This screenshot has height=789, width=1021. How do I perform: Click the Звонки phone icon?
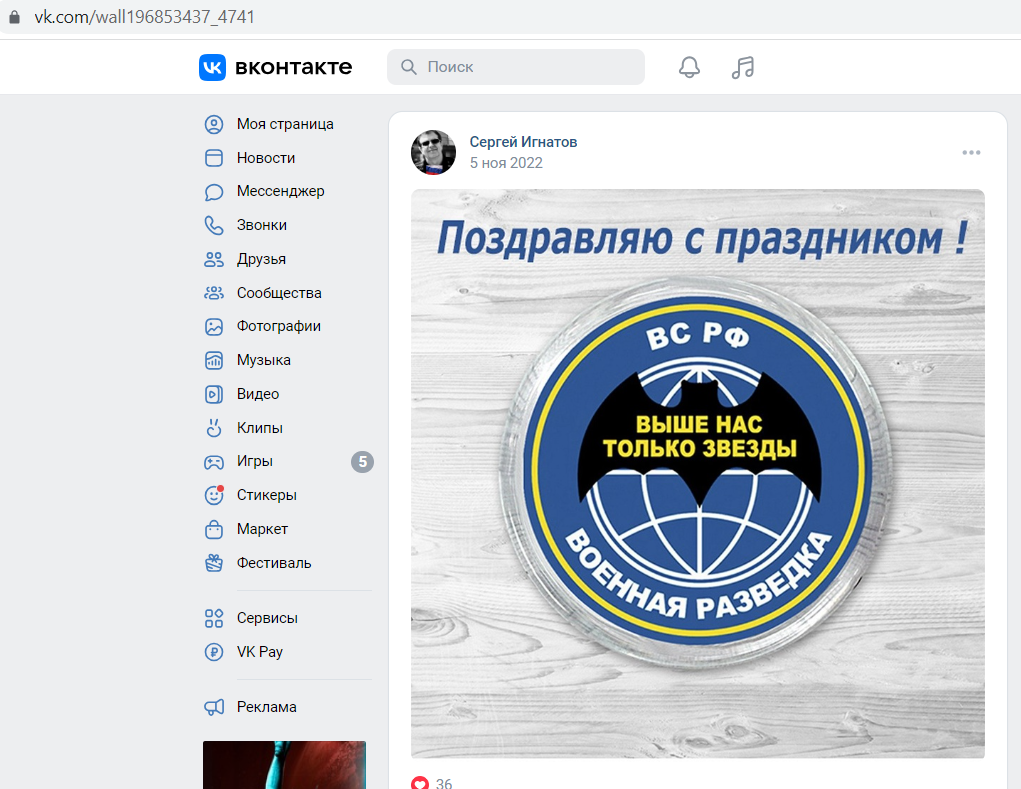click(x=214, y=225)
